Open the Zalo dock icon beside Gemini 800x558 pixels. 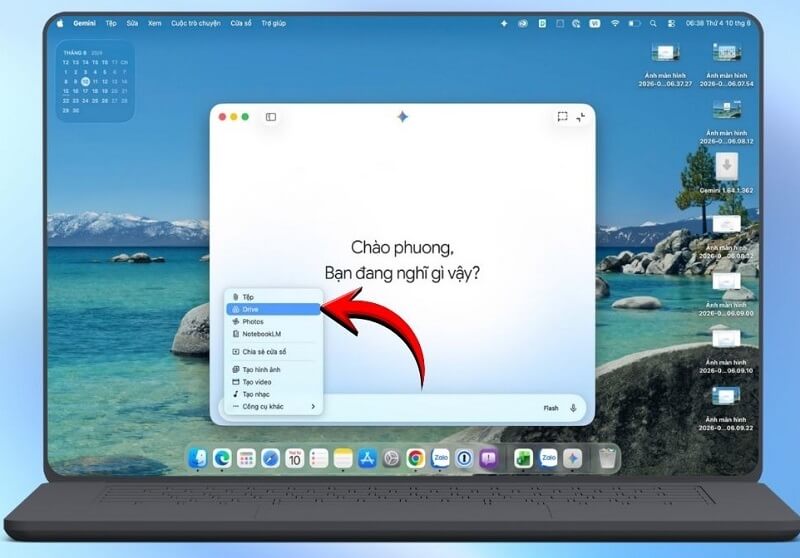coord(548,458)
